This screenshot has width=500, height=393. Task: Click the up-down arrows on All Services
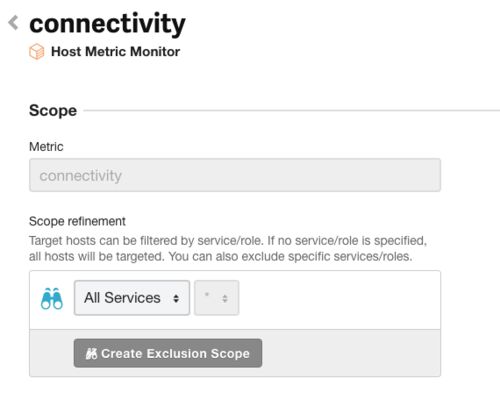176,298
